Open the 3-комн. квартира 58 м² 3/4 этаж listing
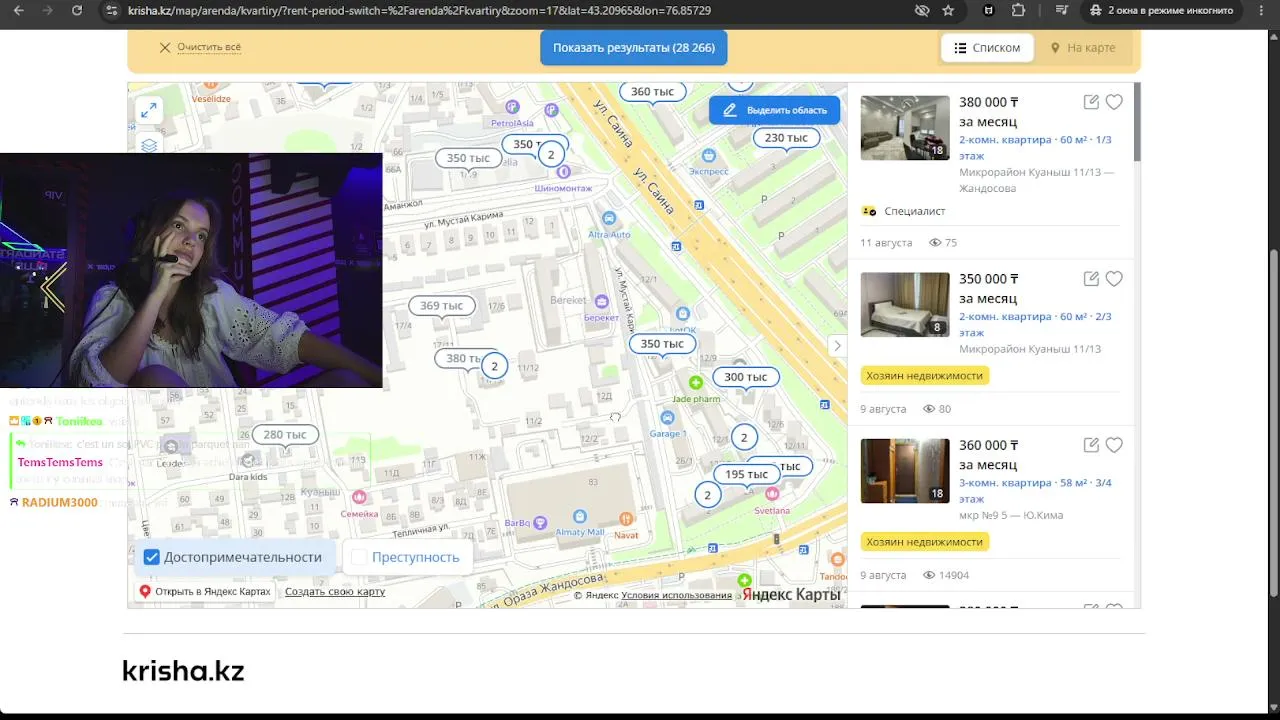Screen dimensions: 1280x720 point(1035,491)
